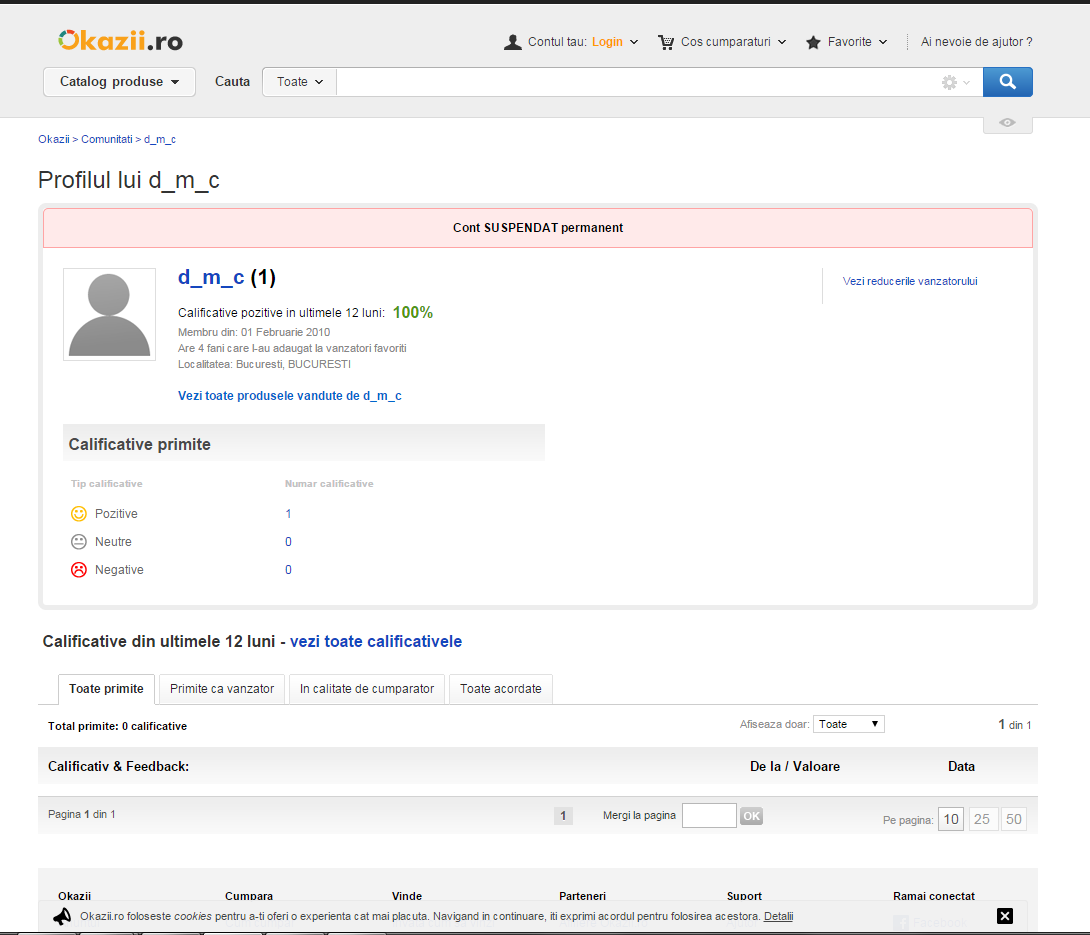Click the Pozitive smiley icon

pos(78,513)
